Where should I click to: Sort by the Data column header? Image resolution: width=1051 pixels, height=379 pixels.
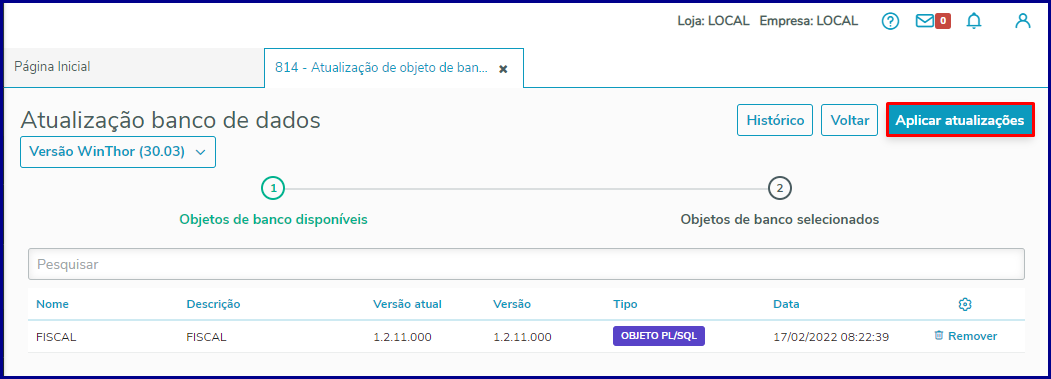[x=786, y=304]
